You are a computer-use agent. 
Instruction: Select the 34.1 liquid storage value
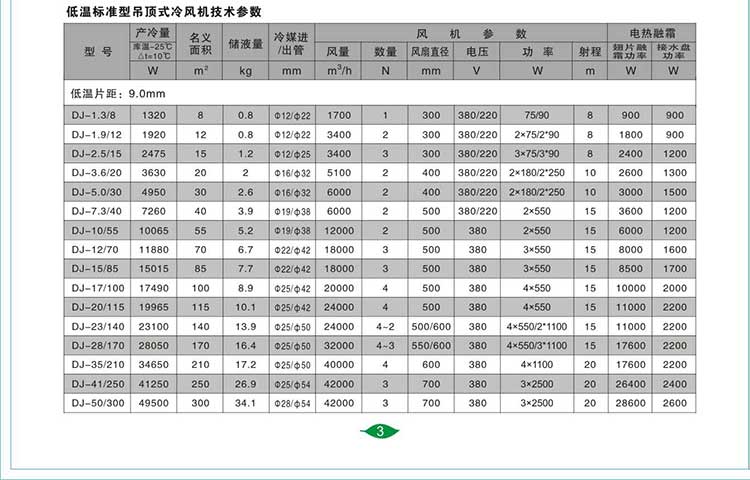[245, 402]
